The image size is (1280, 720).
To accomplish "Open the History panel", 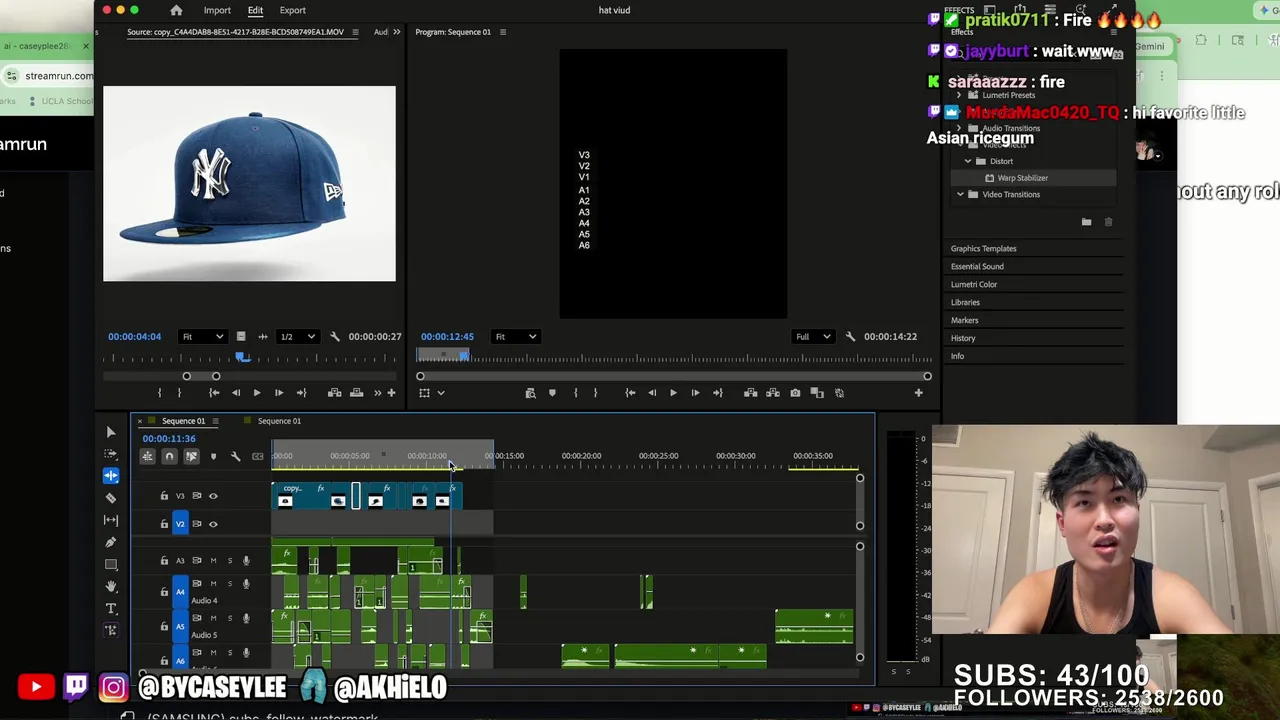I will coord(962,338).
